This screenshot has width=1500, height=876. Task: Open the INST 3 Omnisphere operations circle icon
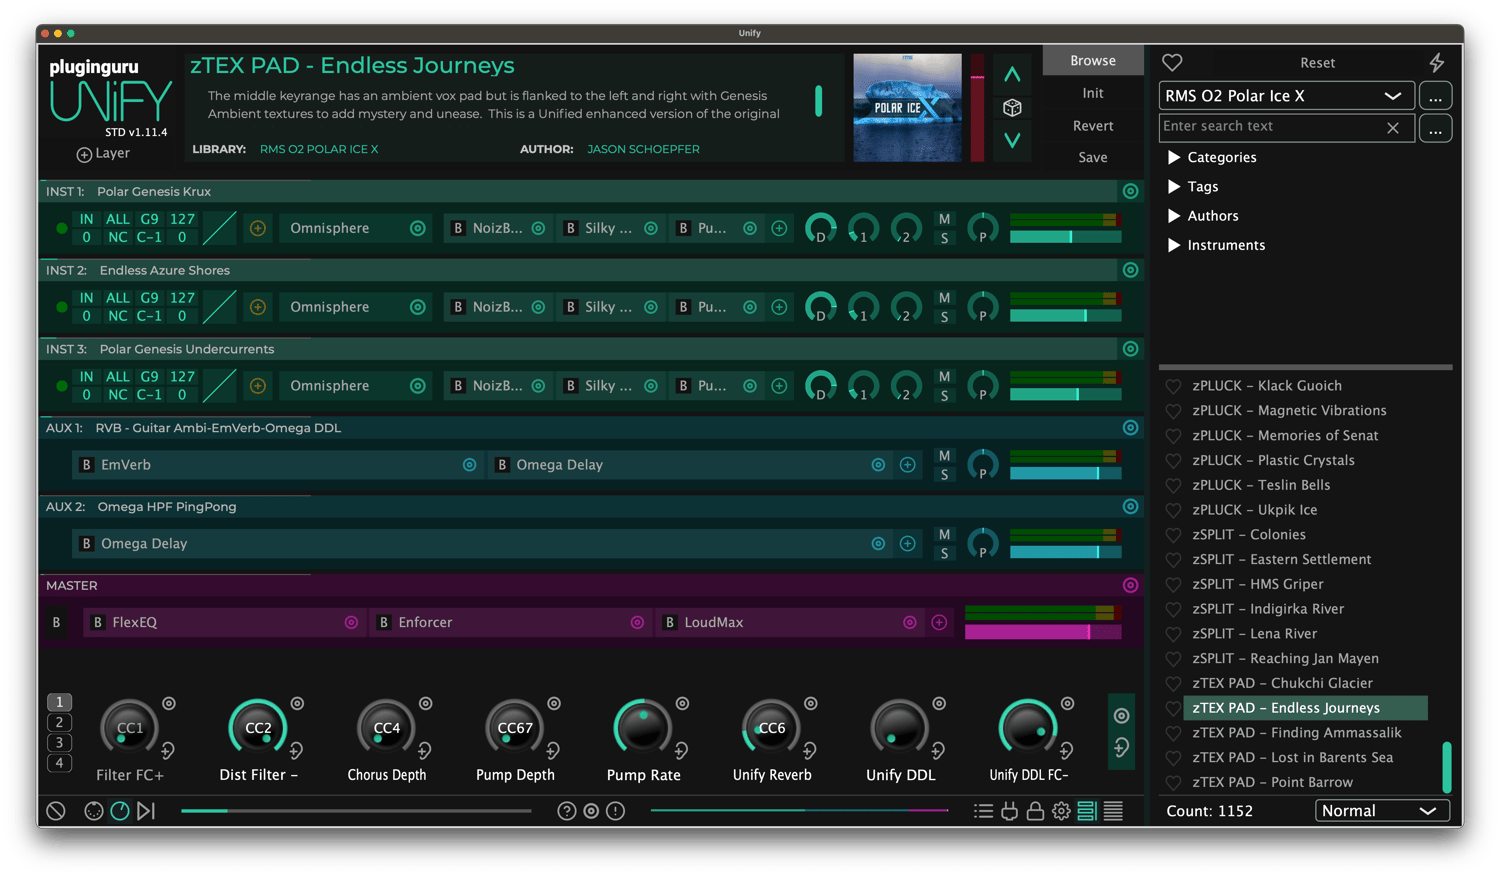tap(418, 386)
